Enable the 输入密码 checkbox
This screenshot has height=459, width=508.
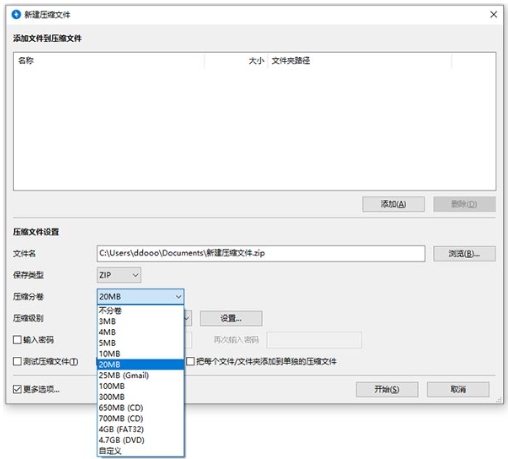pos(17,339)
